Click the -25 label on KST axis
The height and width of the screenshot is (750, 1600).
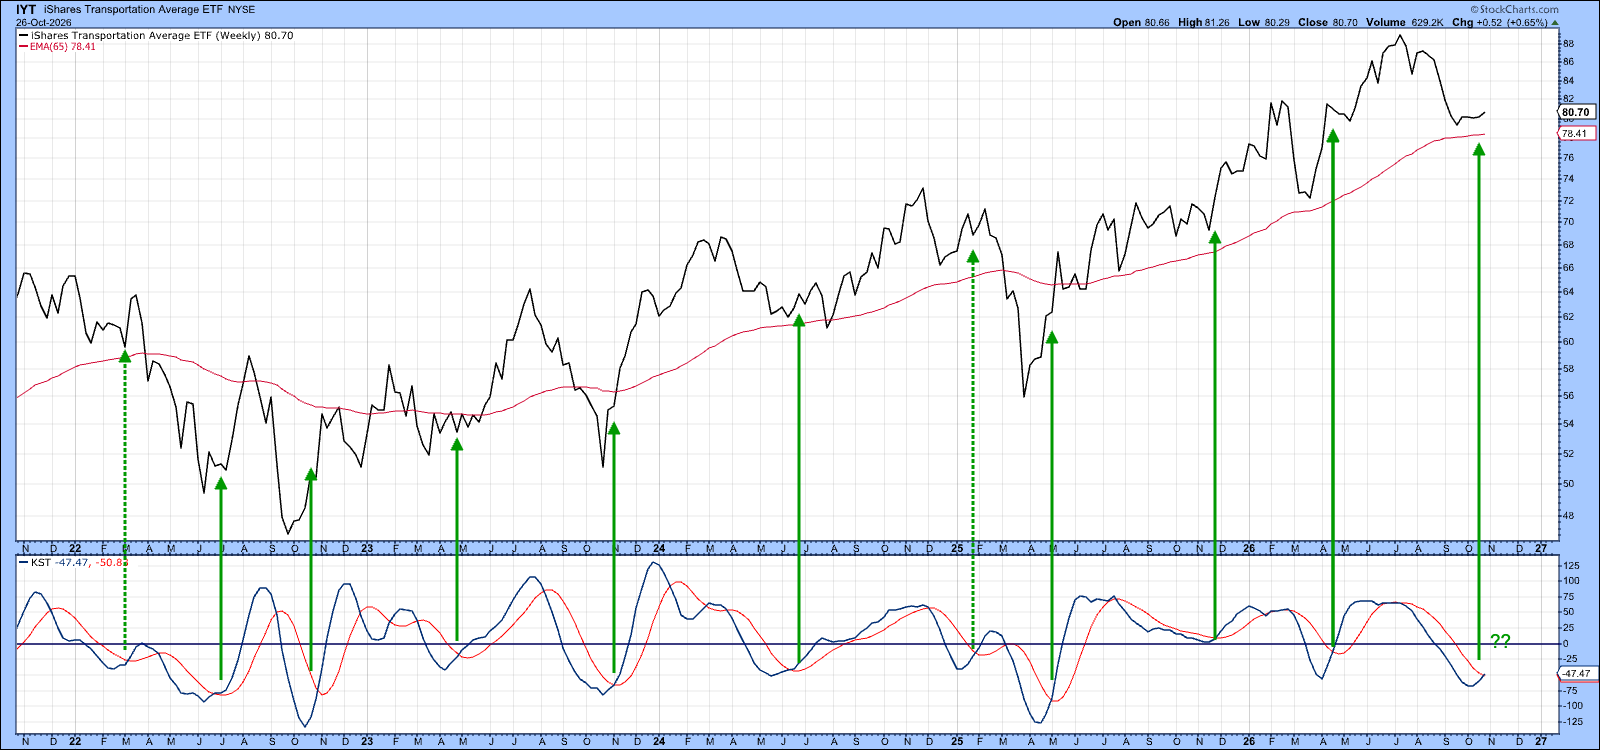click(1570, 659)
